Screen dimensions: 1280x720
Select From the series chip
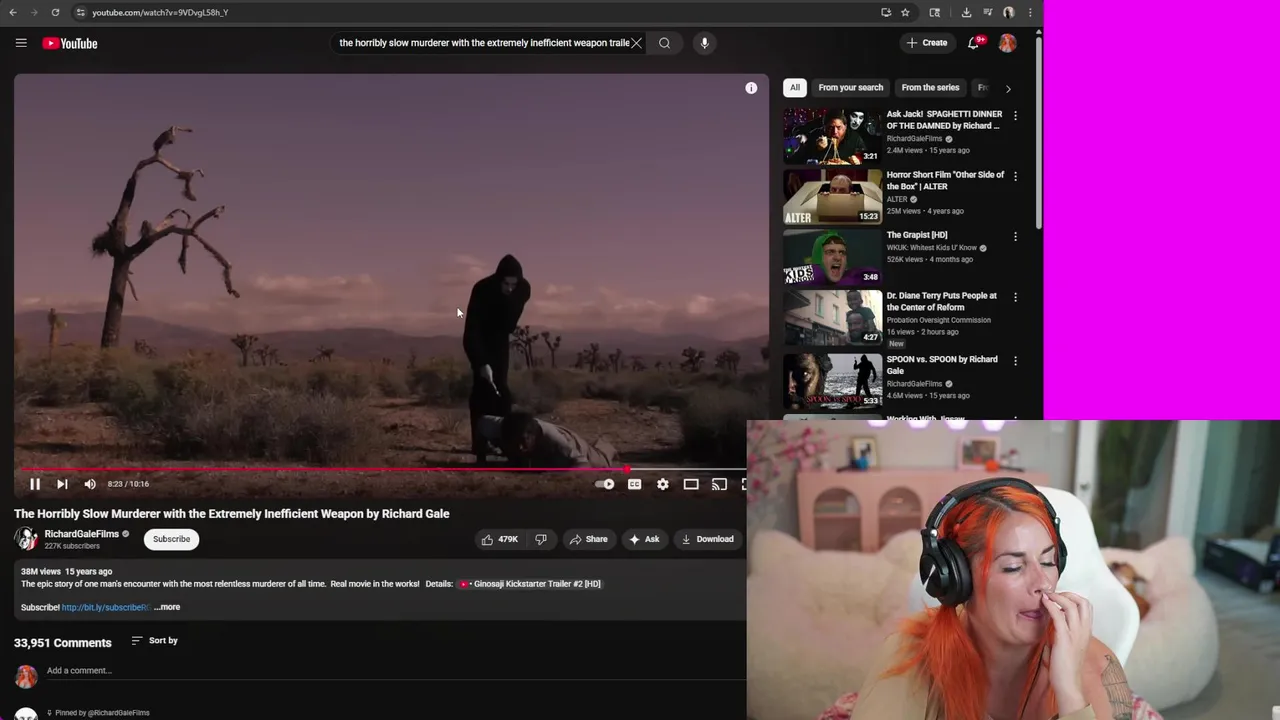coord(930,88)
